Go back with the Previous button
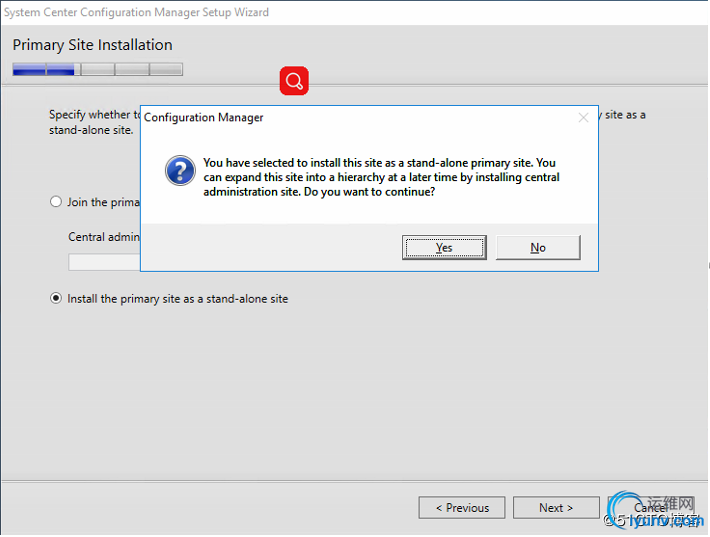Image resolution: width=710 pixels, height=537 pixels. 462,508
